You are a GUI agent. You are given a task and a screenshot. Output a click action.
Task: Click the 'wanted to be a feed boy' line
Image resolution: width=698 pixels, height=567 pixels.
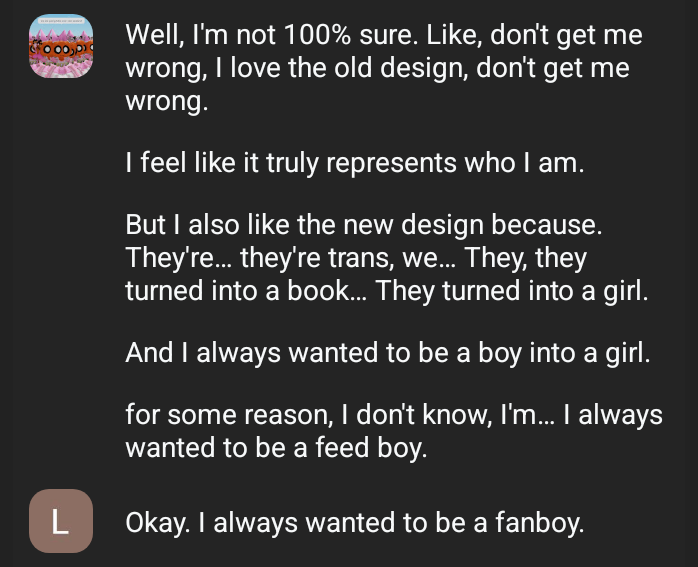pos(276,447)
